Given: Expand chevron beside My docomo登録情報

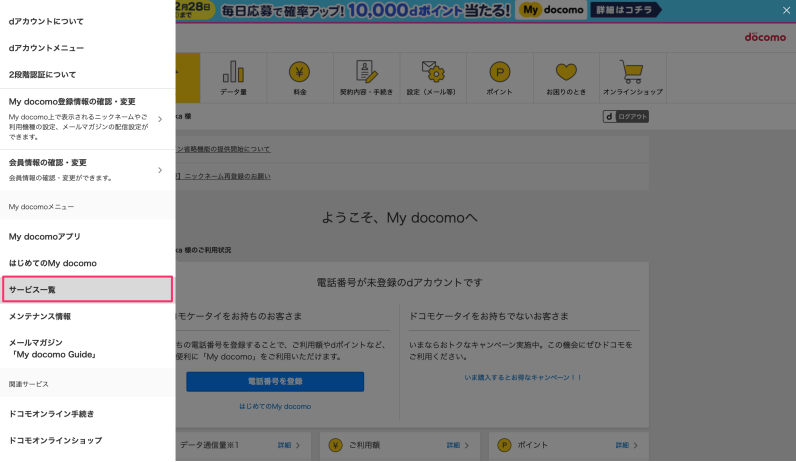Looking at the screenshot, I should tap(160, 119).
